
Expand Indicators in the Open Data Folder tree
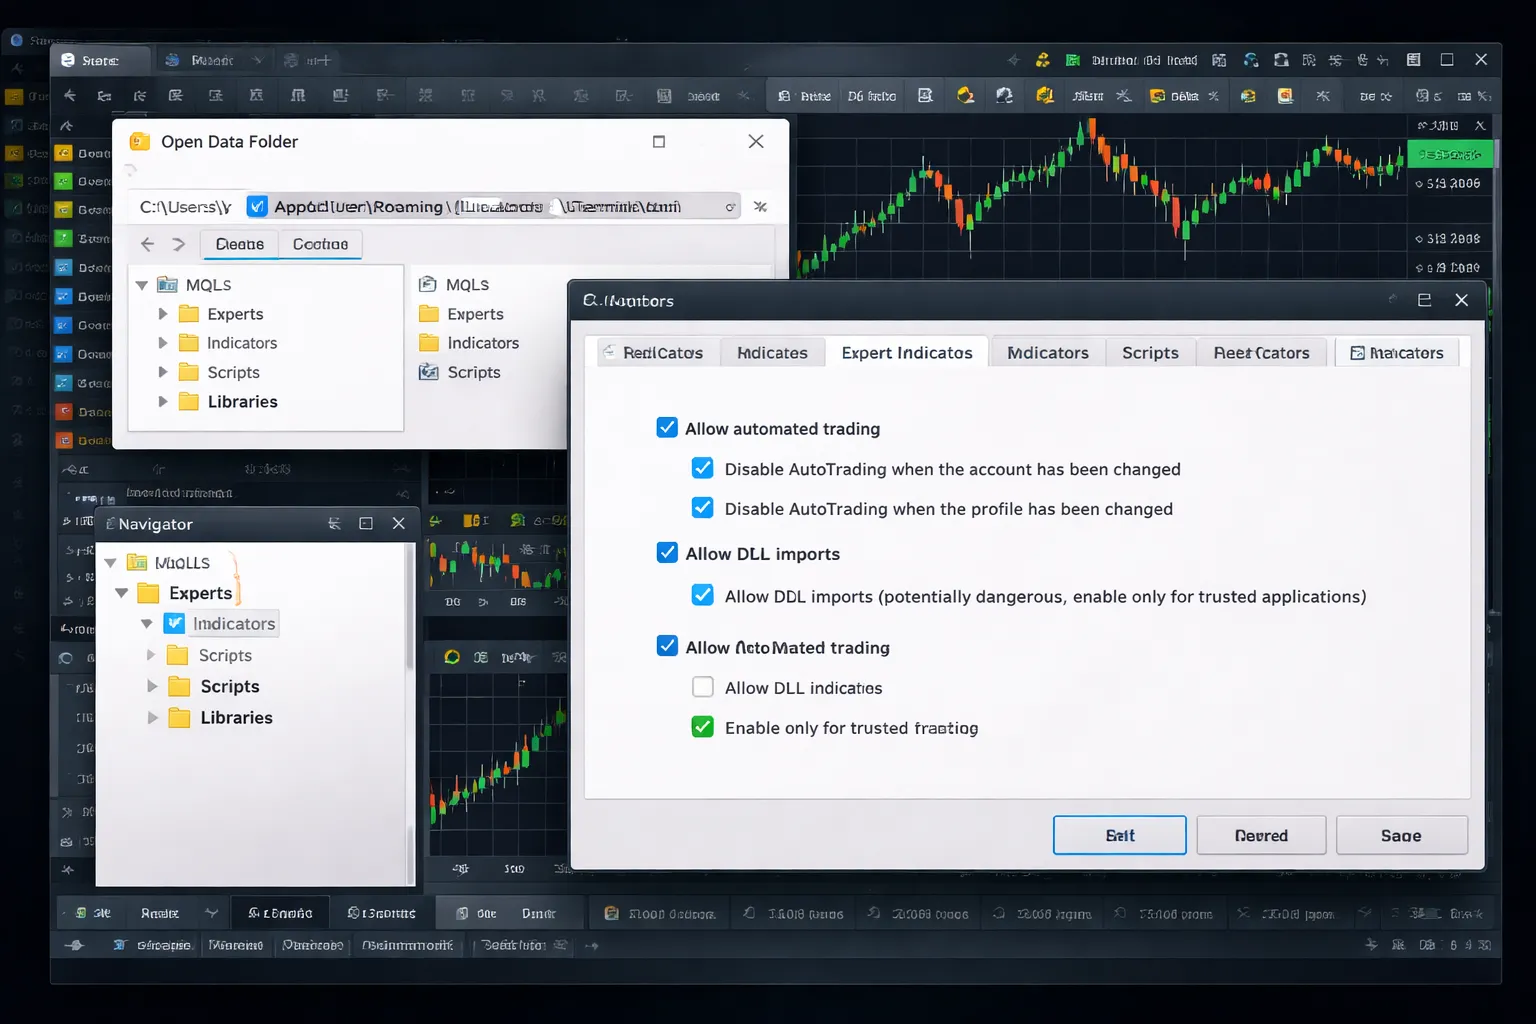point(163,343)
